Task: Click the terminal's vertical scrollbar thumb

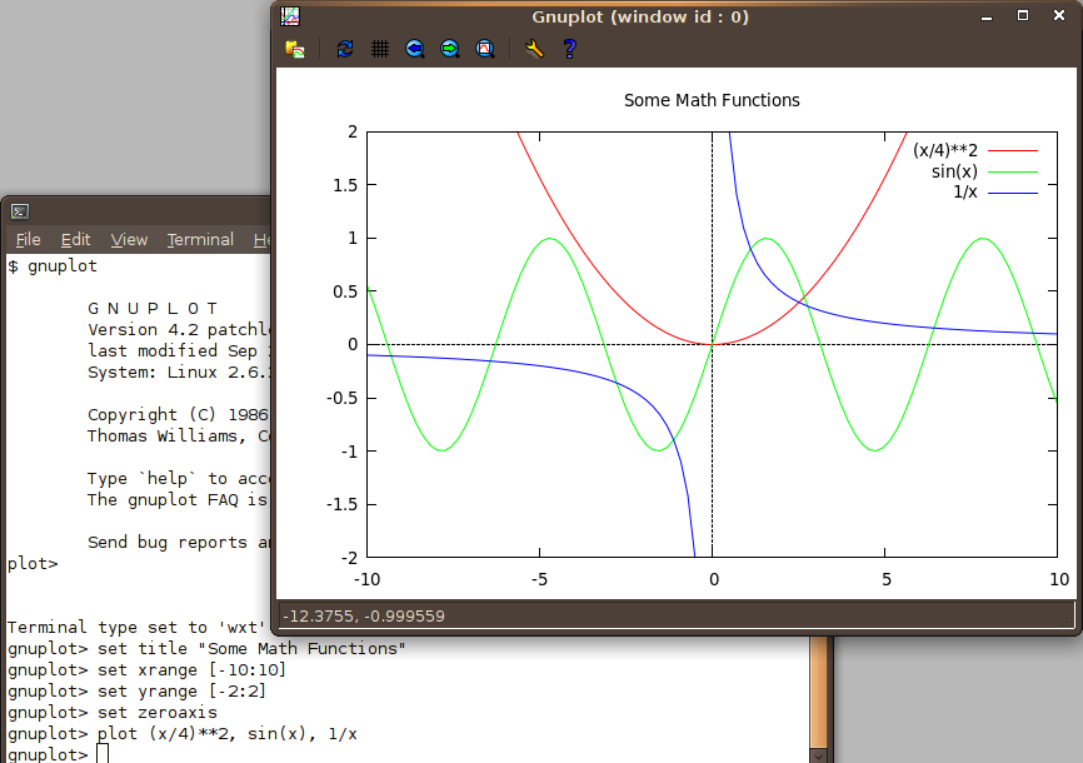Action: point(818,690)
